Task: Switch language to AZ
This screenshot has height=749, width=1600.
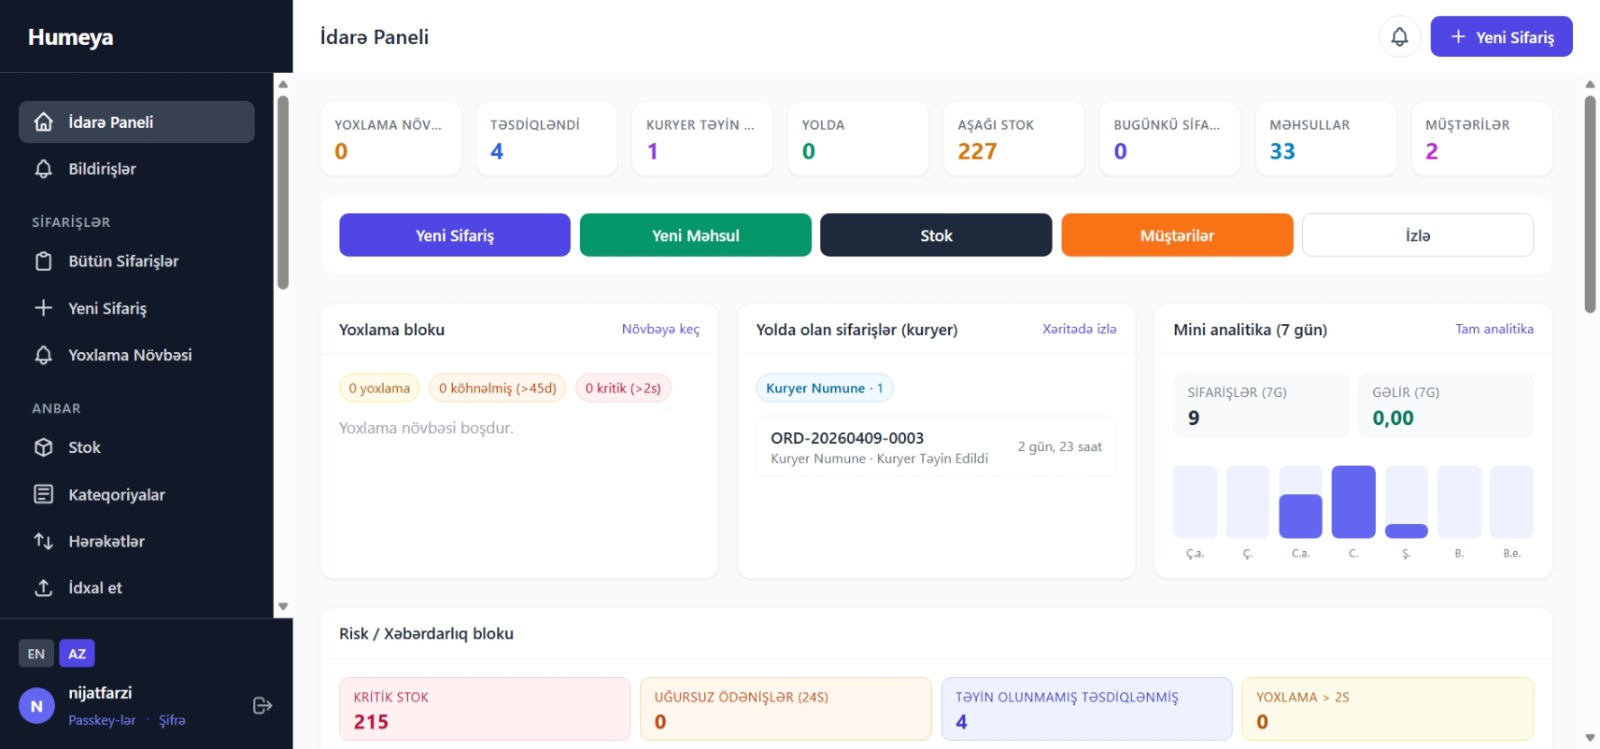Action: pyautogui.click(x=77, y=654)
